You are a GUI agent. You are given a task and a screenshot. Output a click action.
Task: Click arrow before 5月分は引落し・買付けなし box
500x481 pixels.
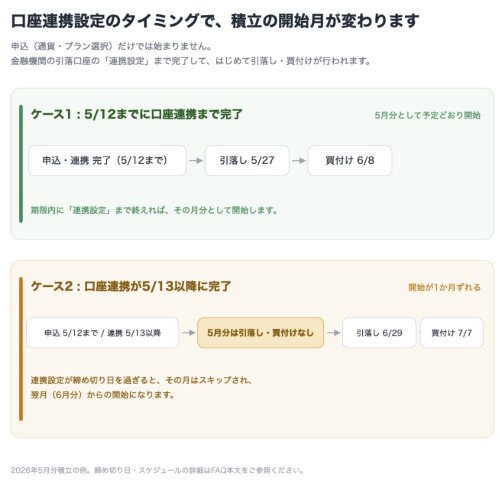(188, 333)
